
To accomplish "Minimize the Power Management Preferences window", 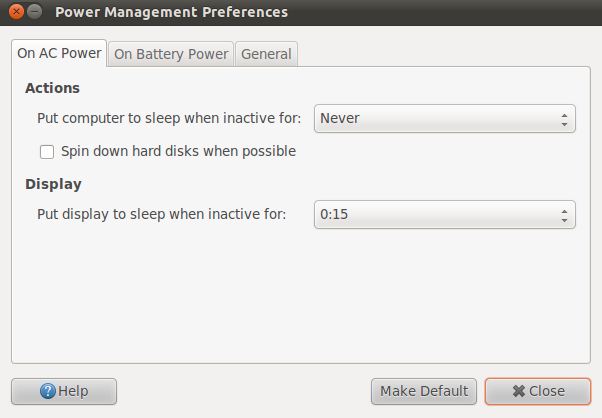I will coord(35,12).
